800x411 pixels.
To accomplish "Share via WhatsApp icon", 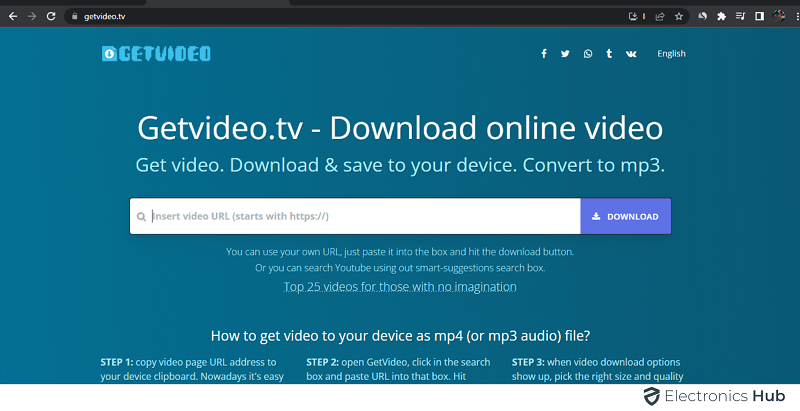I will (x=588, y=54).
